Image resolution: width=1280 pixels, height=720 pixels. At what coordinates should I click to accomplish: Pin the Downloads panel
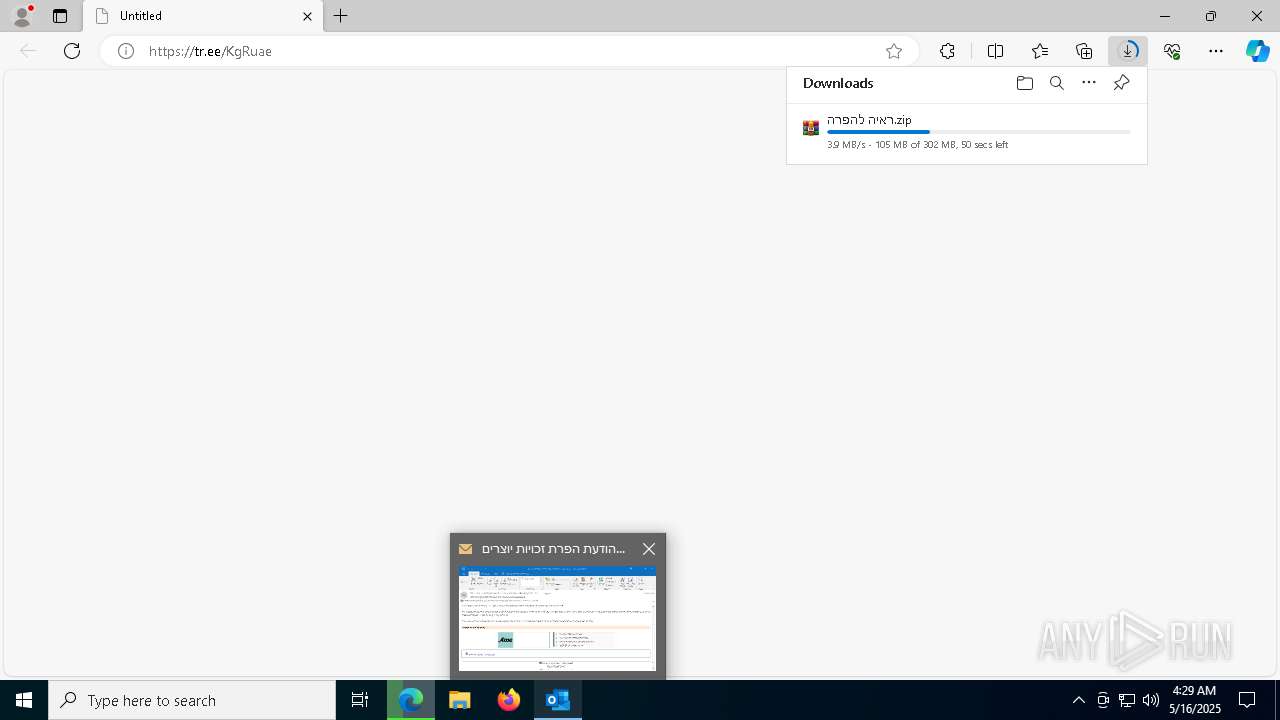pos(1121,83)
